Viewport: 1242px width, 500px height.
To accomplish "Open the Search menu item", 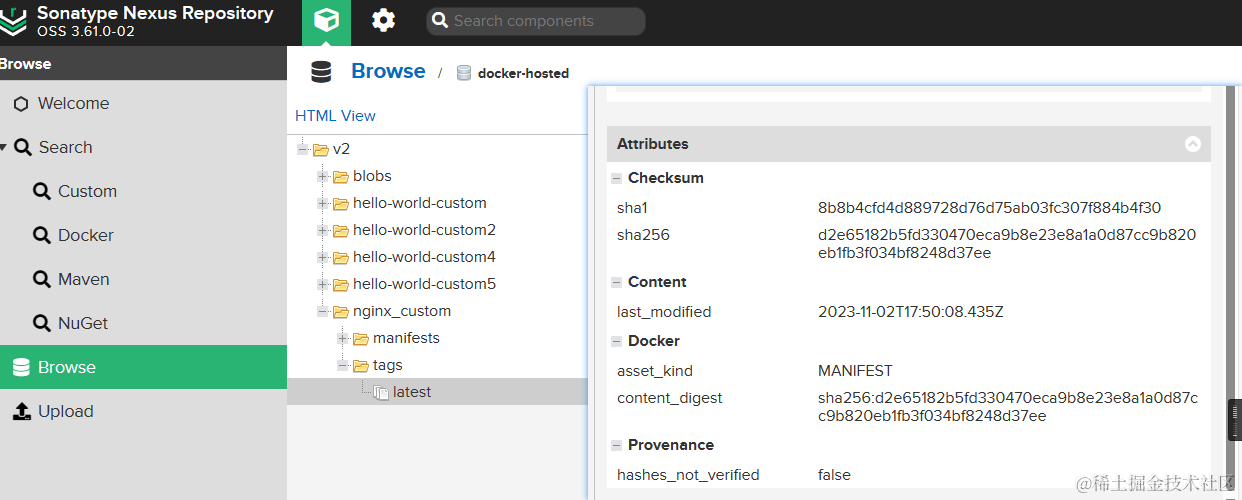I will click(x=143, y=148).
